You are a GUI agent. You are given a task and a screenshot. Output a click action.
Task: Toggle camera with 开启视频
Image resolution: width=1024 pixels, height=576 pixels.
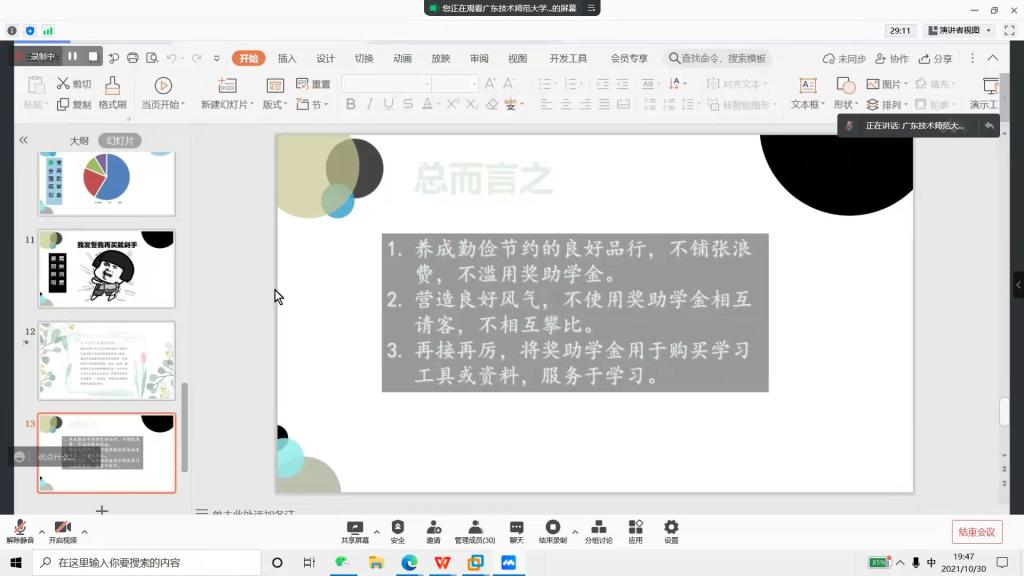pos(62,528)
